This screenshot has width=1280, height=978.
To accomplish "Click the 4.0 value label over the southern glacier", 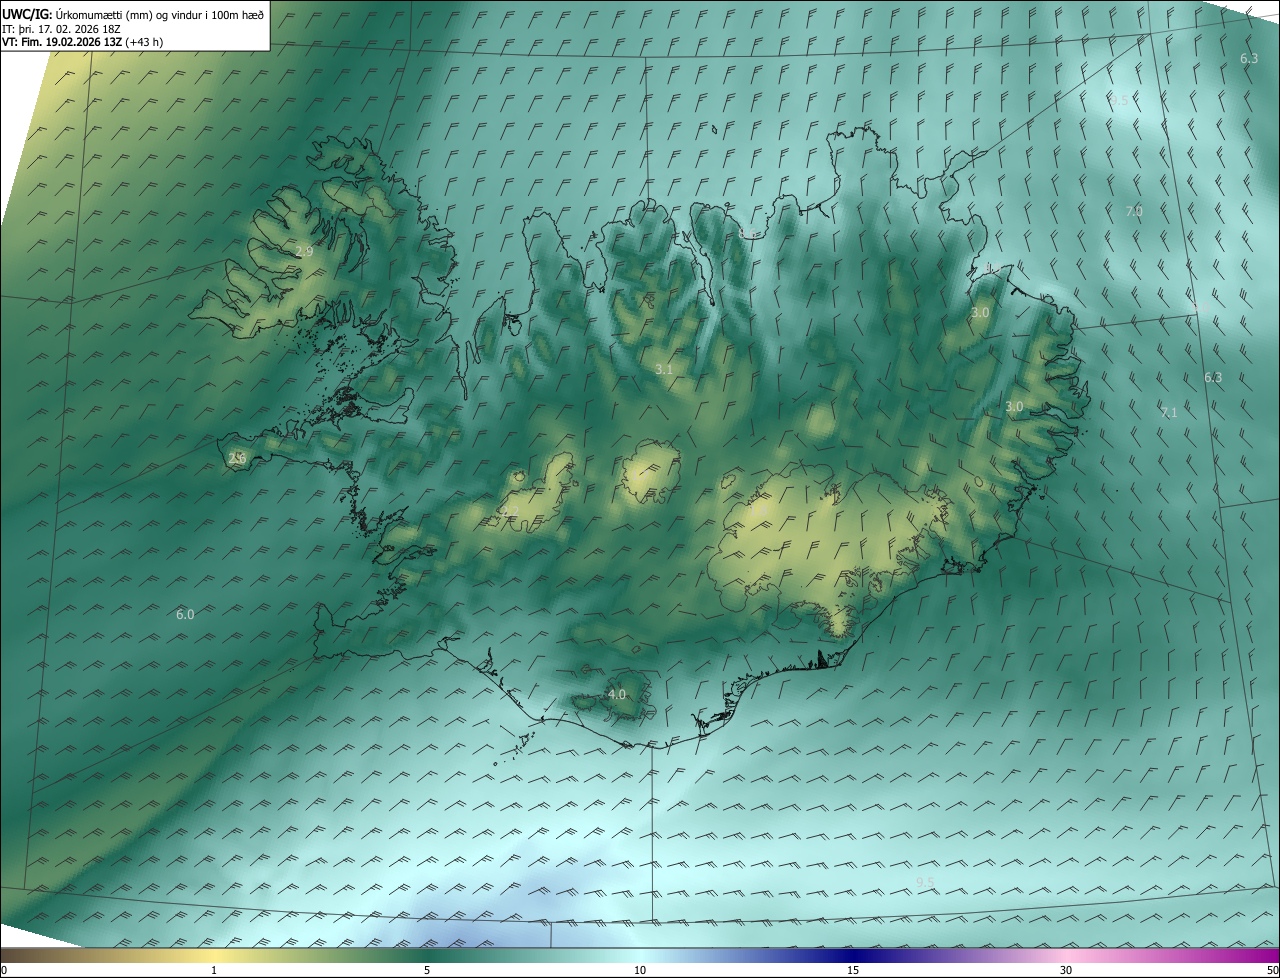I will 617,694.
